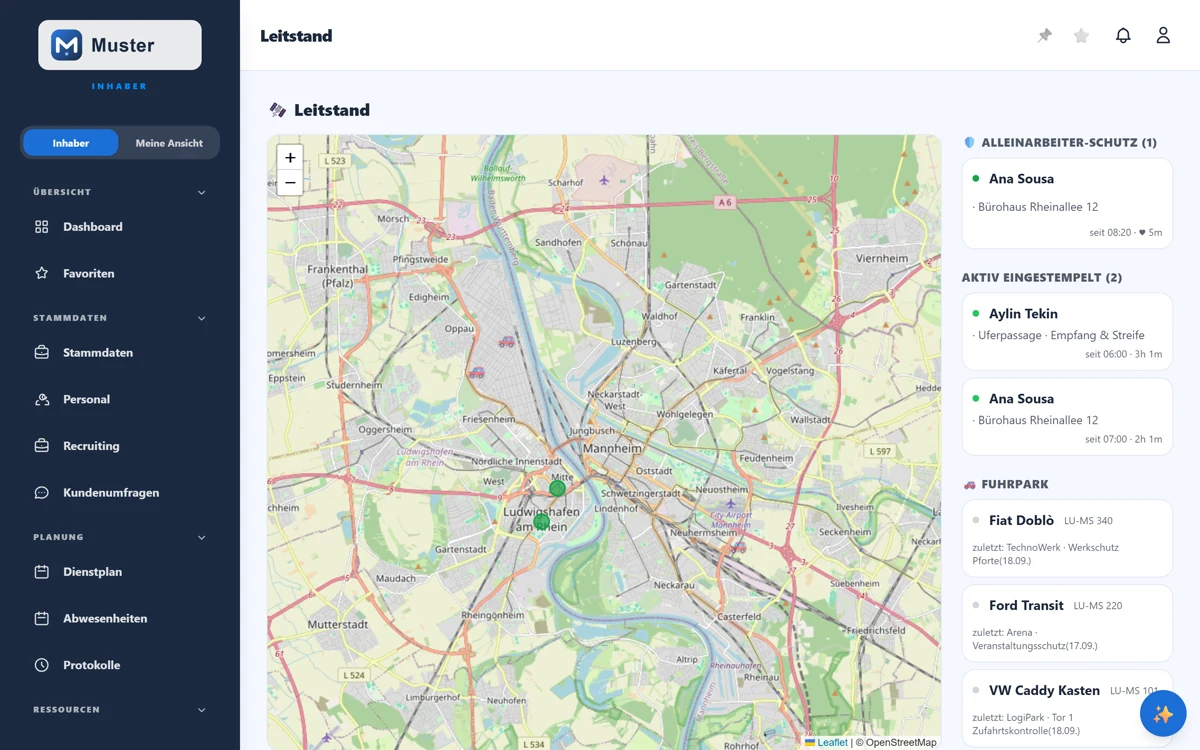Click the Dashboard grid icon
The height and width of the screenshot is (750, 1200).
42,227
